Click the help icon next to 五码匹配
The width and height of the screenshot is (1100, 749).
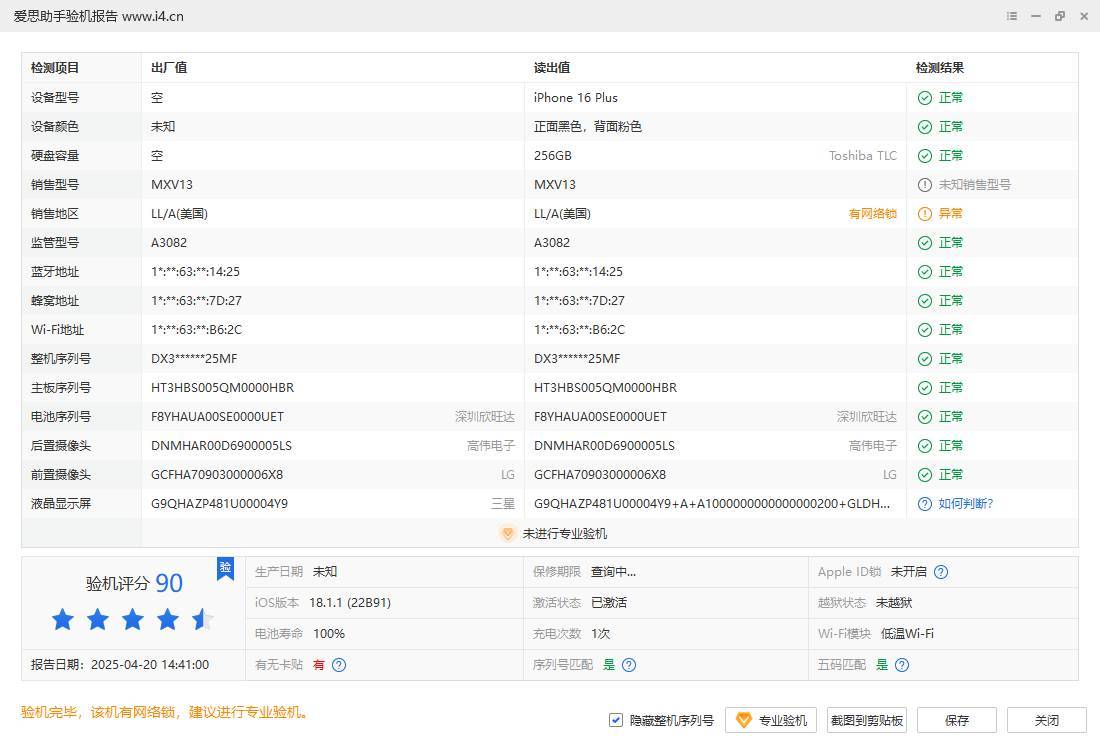pos(902,665)
